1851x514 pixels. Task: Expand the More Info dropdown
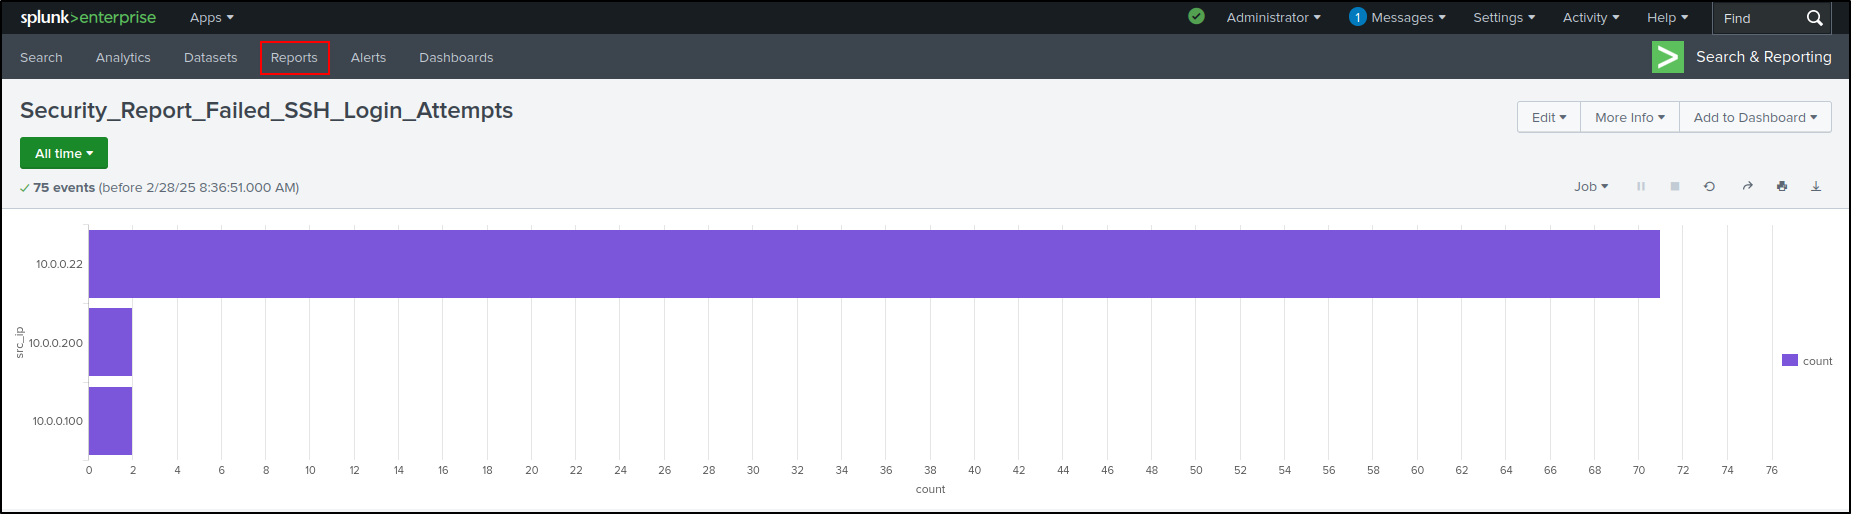1630,117
